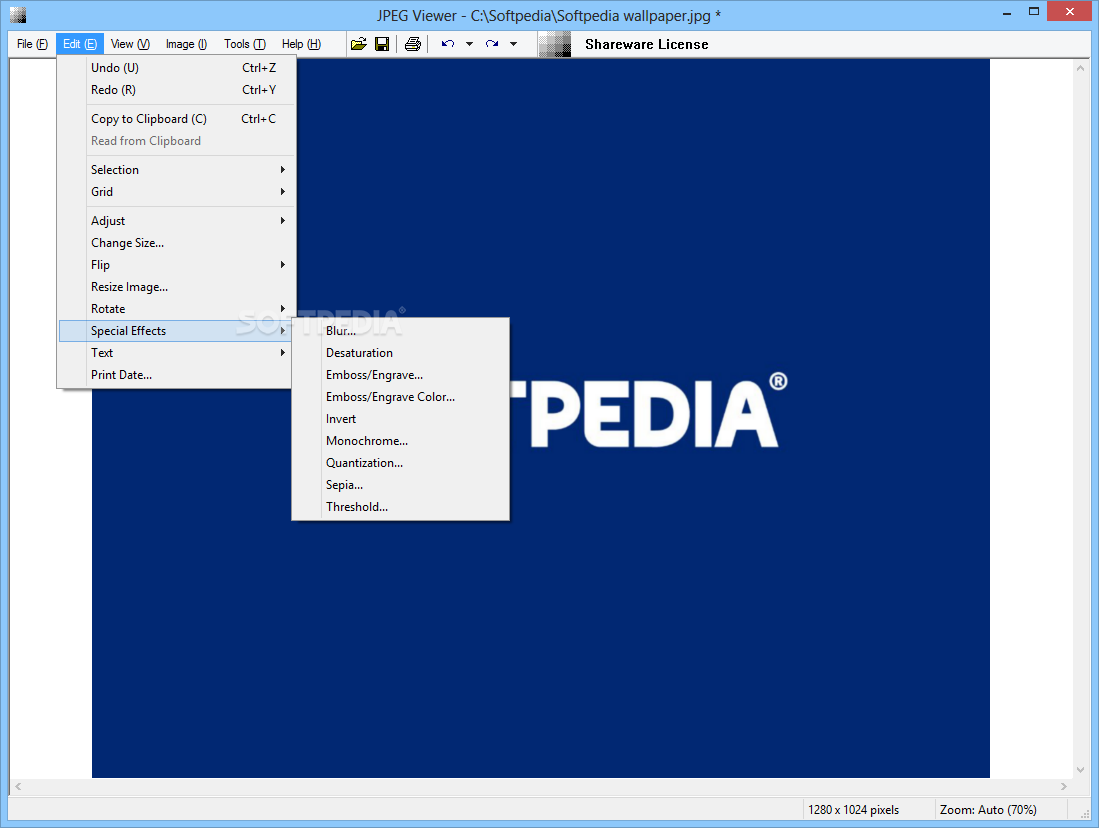This screenshot has height=828, width=1099.
Task: Open the Monochrome... effect
Action: [x=400, y=441]
